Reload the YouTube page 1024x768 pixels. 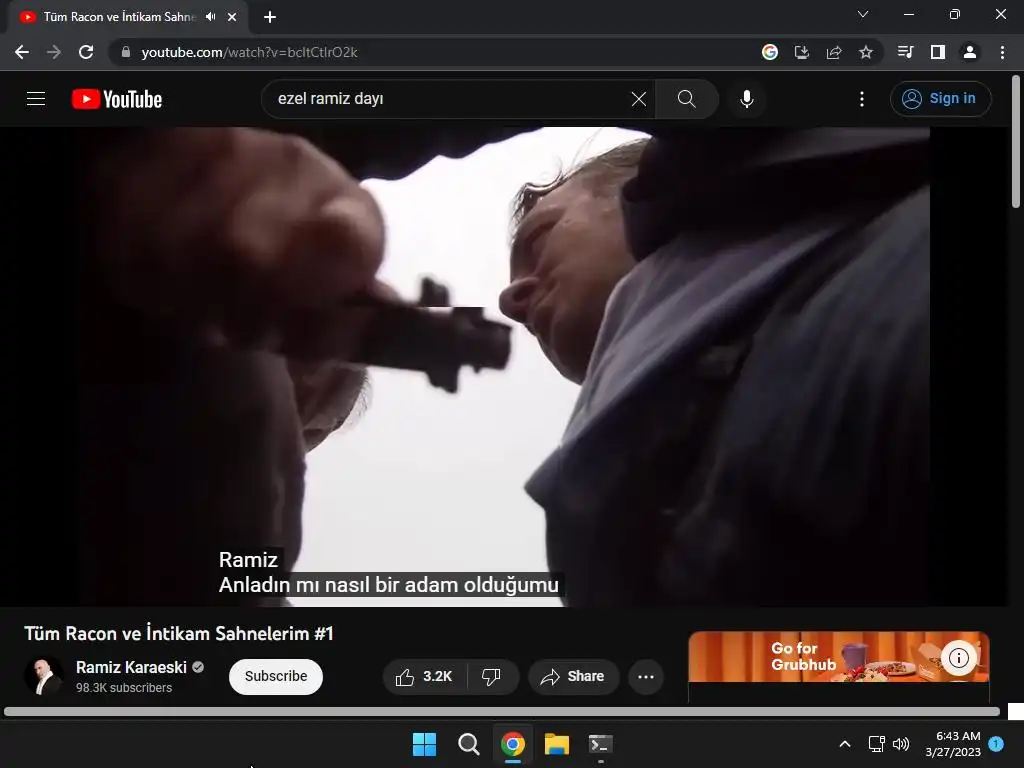(x=86, y=52)
